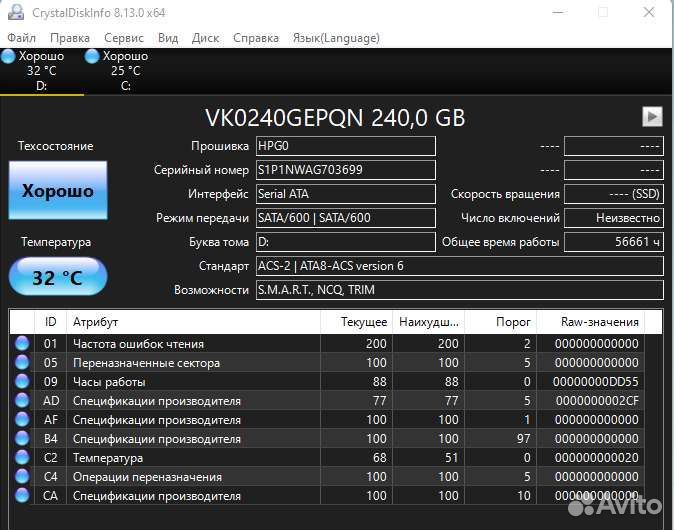Click the Атрибут column header

coord(193,322)
